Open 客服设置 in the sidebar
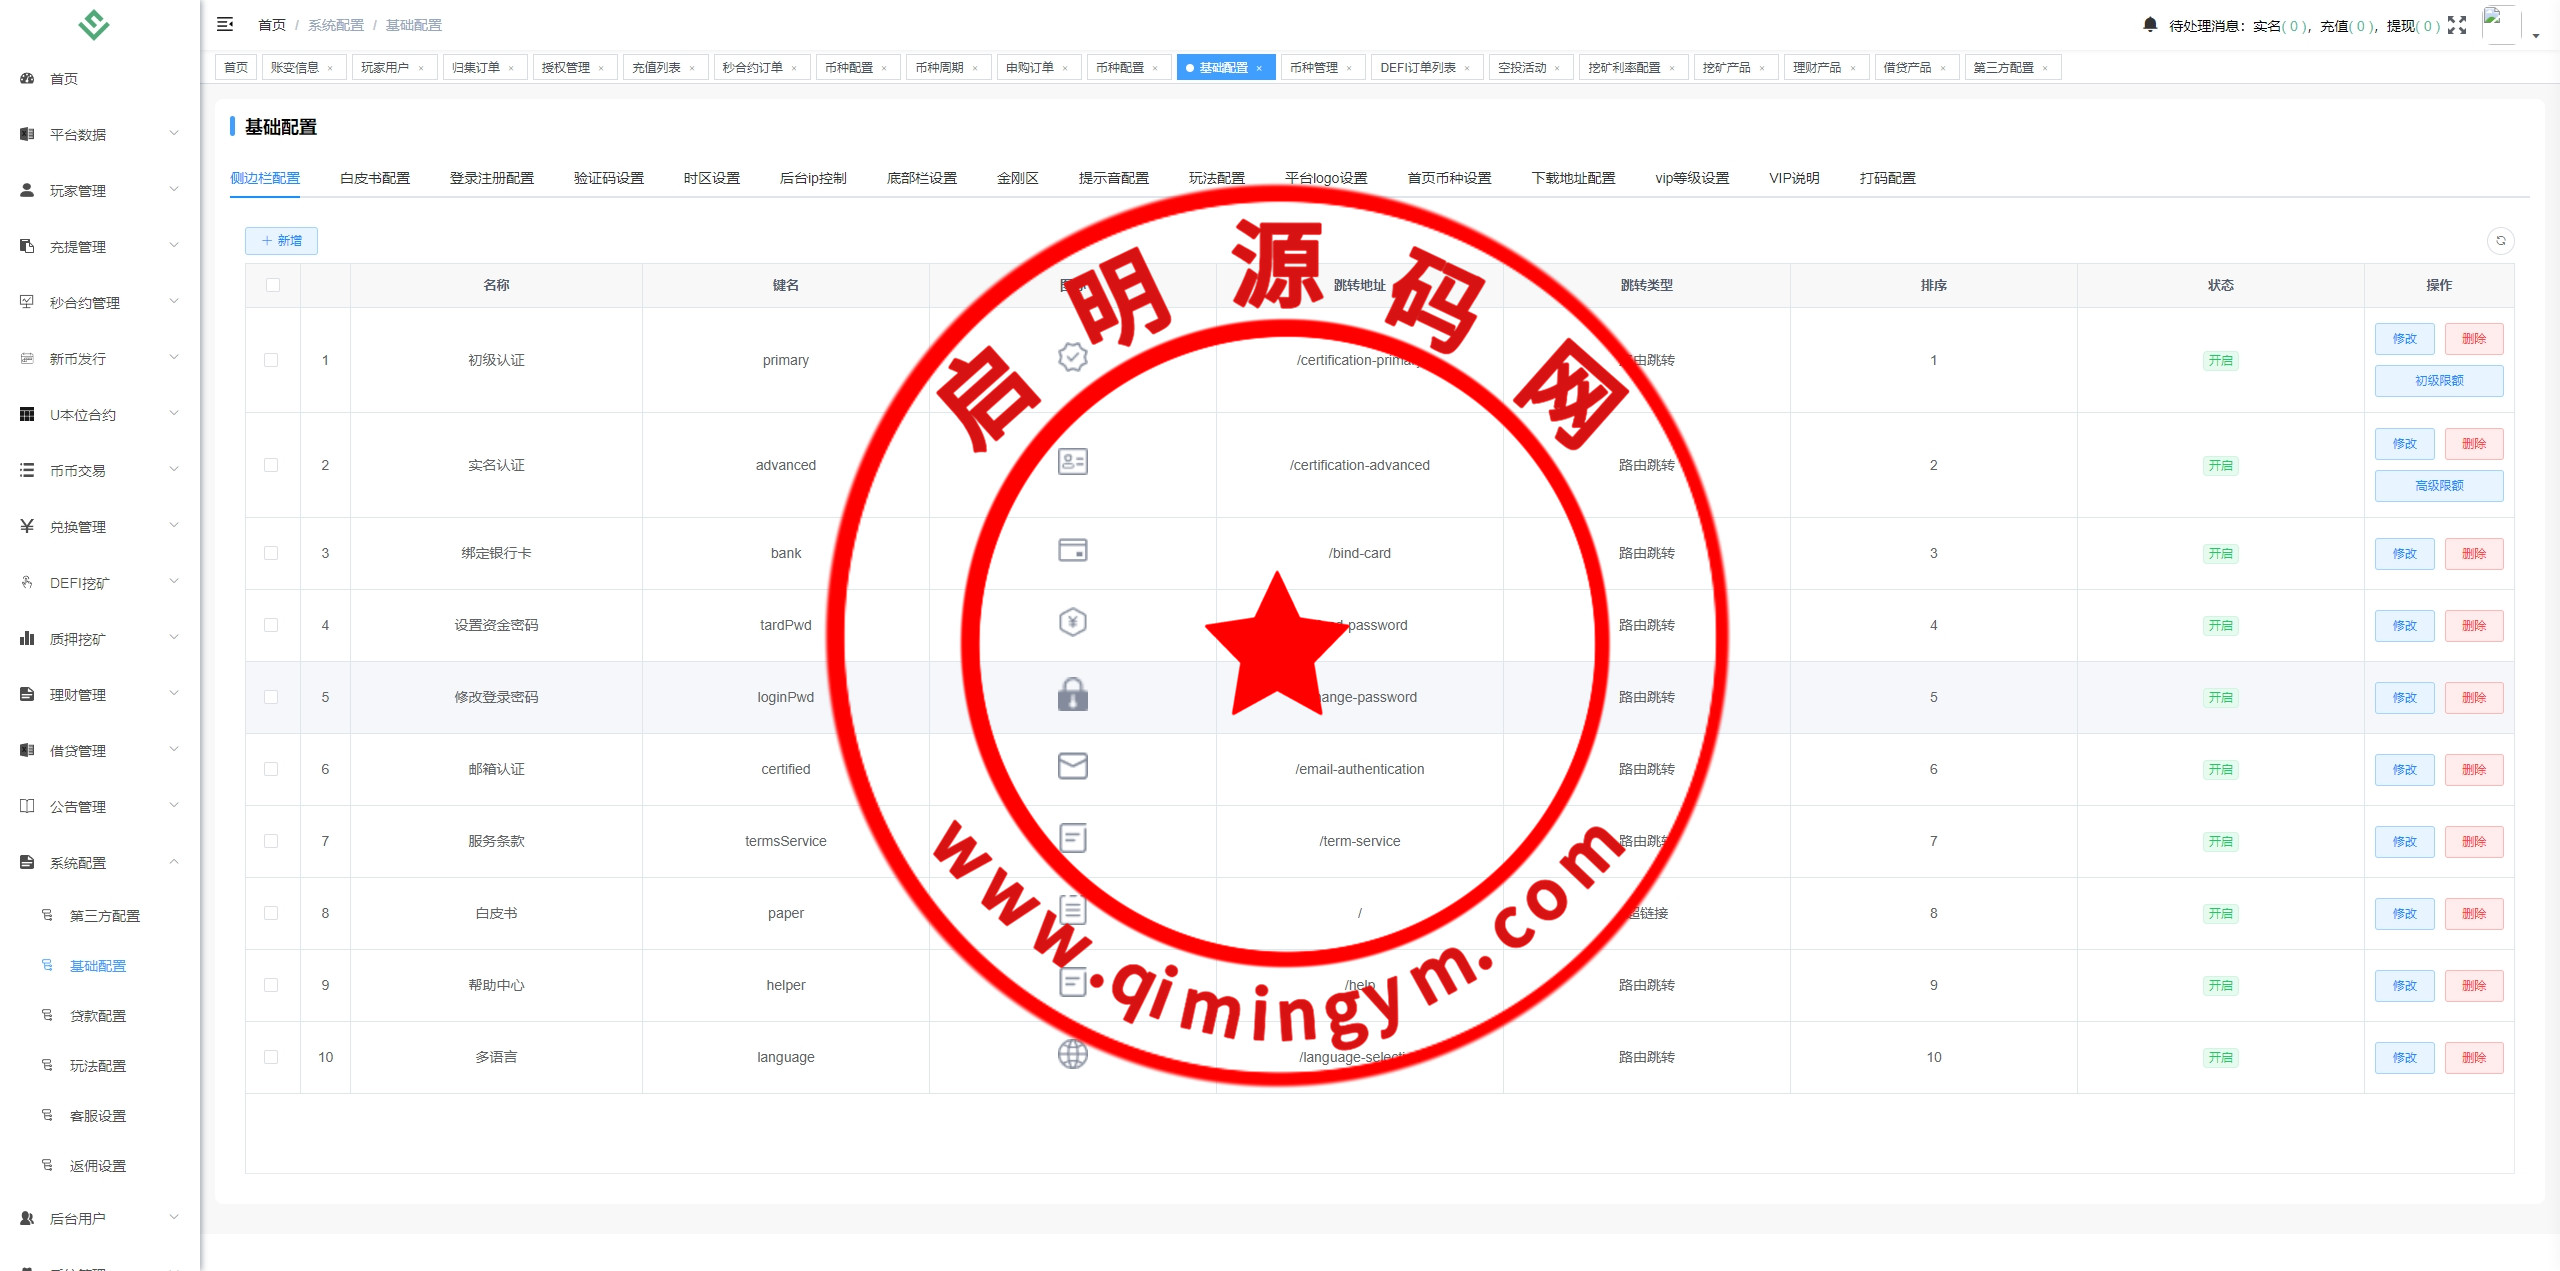Screen dimensions: 2560x1271 pyautogui.click(x=98, y=1116)
